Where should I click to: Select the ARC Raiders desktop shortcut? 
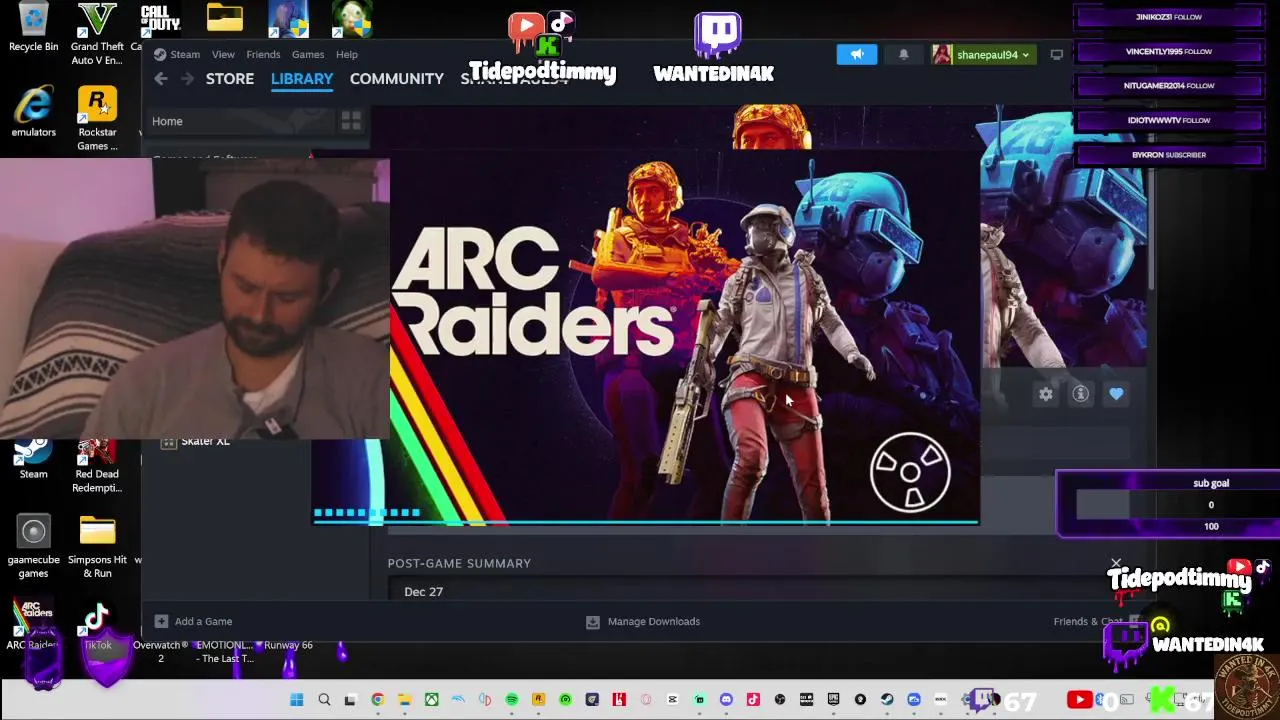[x=33, y=626]
